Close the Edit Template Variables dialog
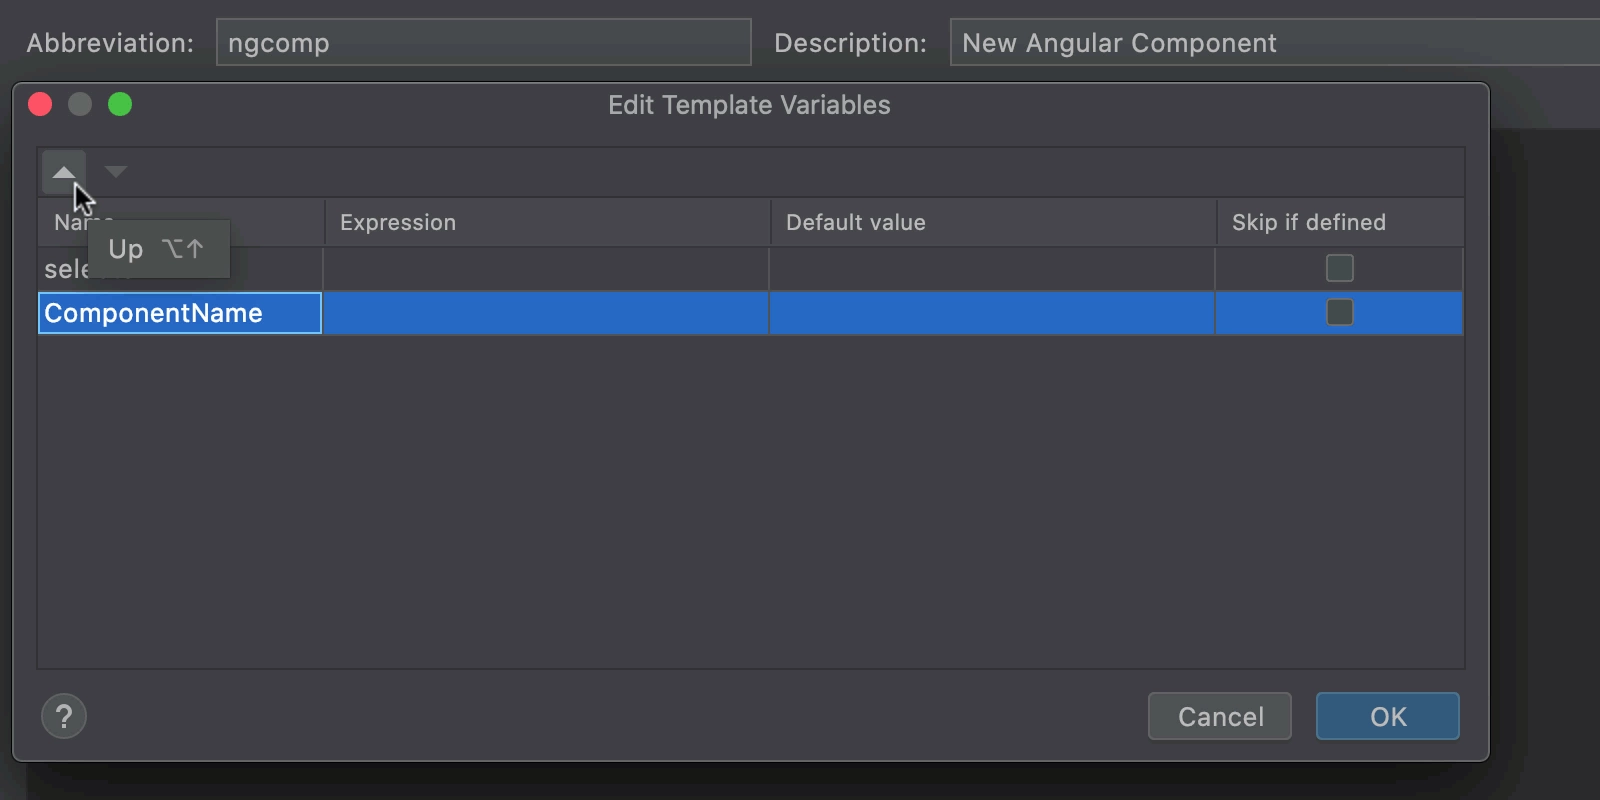Viewport: 1600px width, 800px height. click(x=40, y=104)
